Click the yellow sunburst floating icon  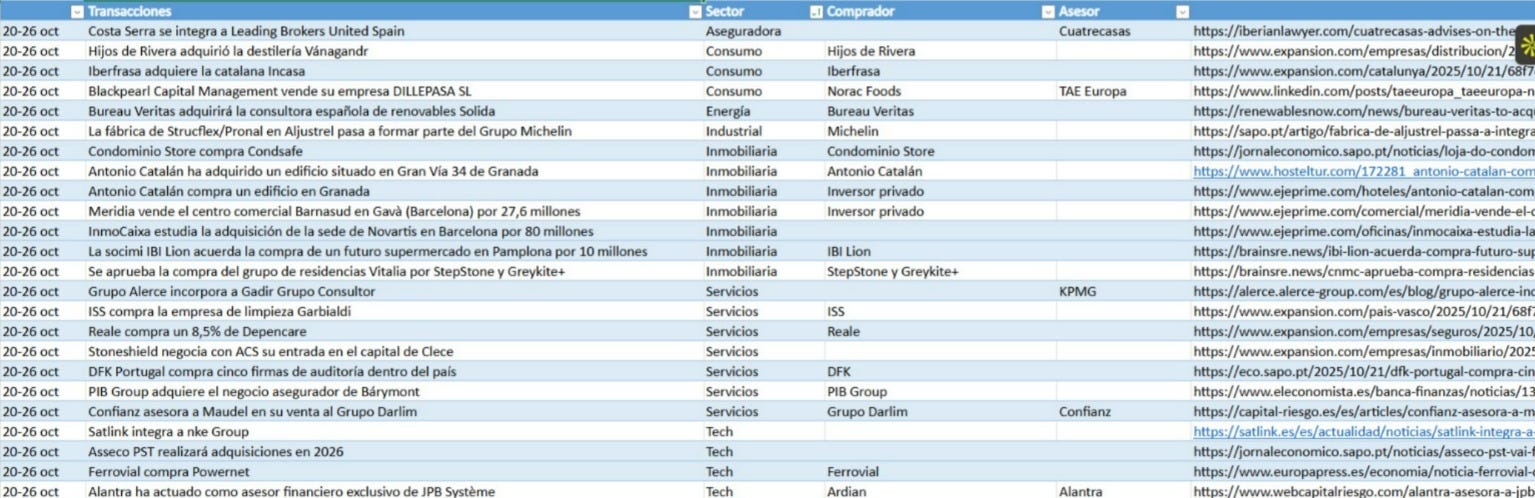pyautogui.click(x=1527, y=46)
